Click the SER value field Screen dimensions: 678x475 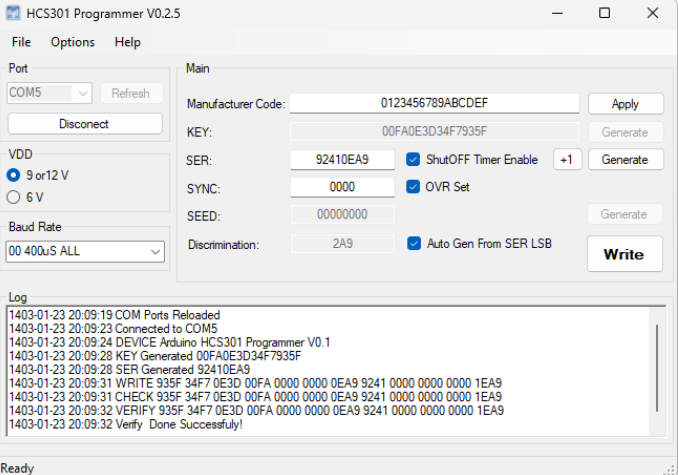pos(342,160)
